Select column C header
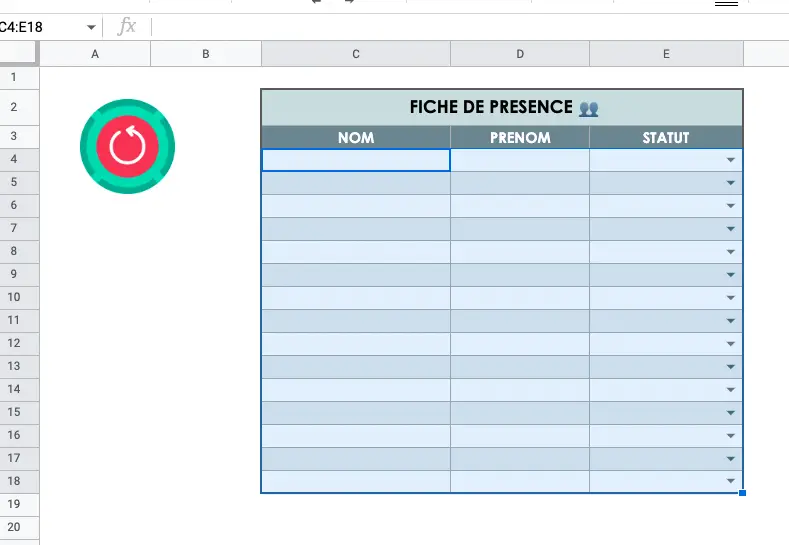This screenshot has height=545, width=789. coord(356,54)
